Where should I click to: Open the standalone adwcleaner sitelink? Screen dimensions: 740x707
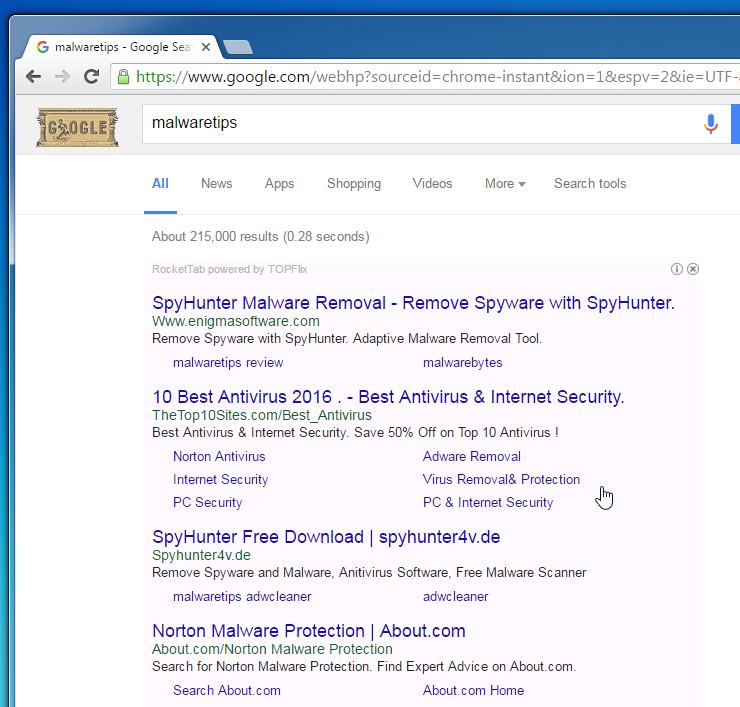click(455, 597)
